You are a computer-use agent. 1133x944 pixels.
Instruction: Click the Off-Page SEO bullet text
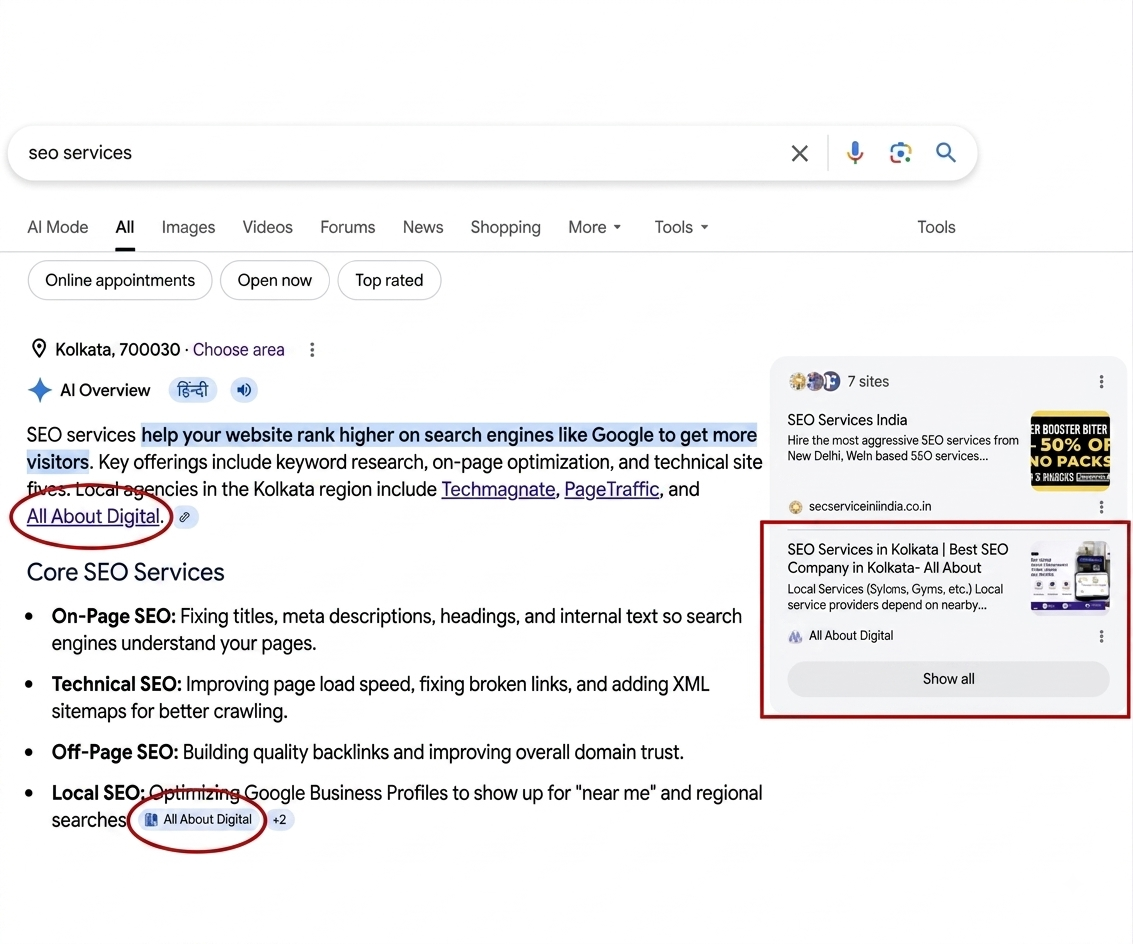click(x=367, y=752)
